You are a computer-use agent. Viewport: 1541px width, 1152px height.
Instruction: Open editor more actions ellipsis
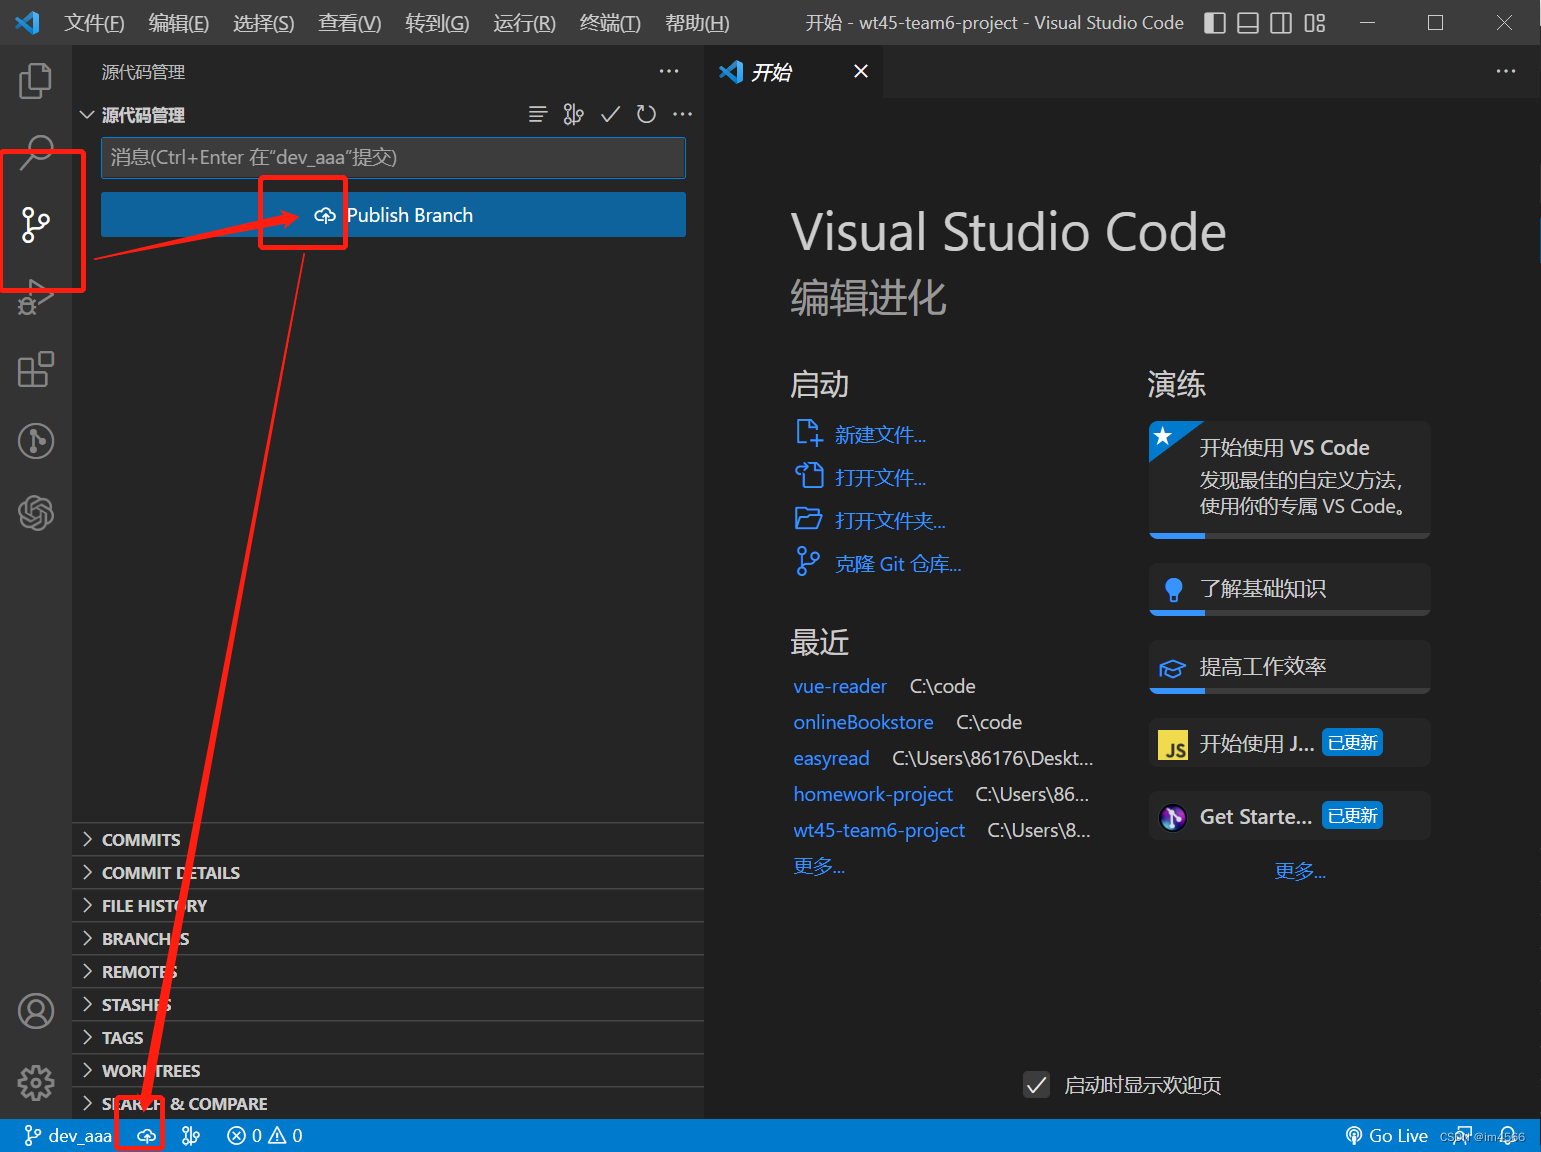[x=1506, y=72]
